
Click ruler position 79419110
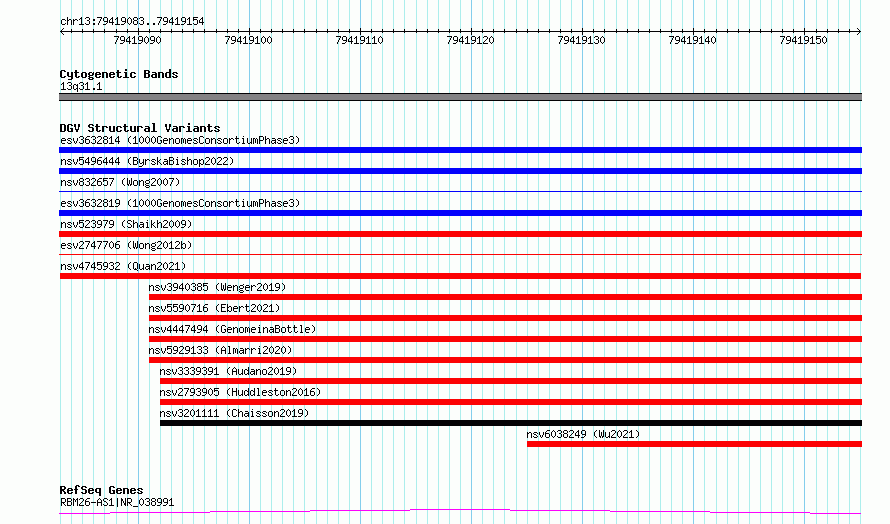pos(359,40)
